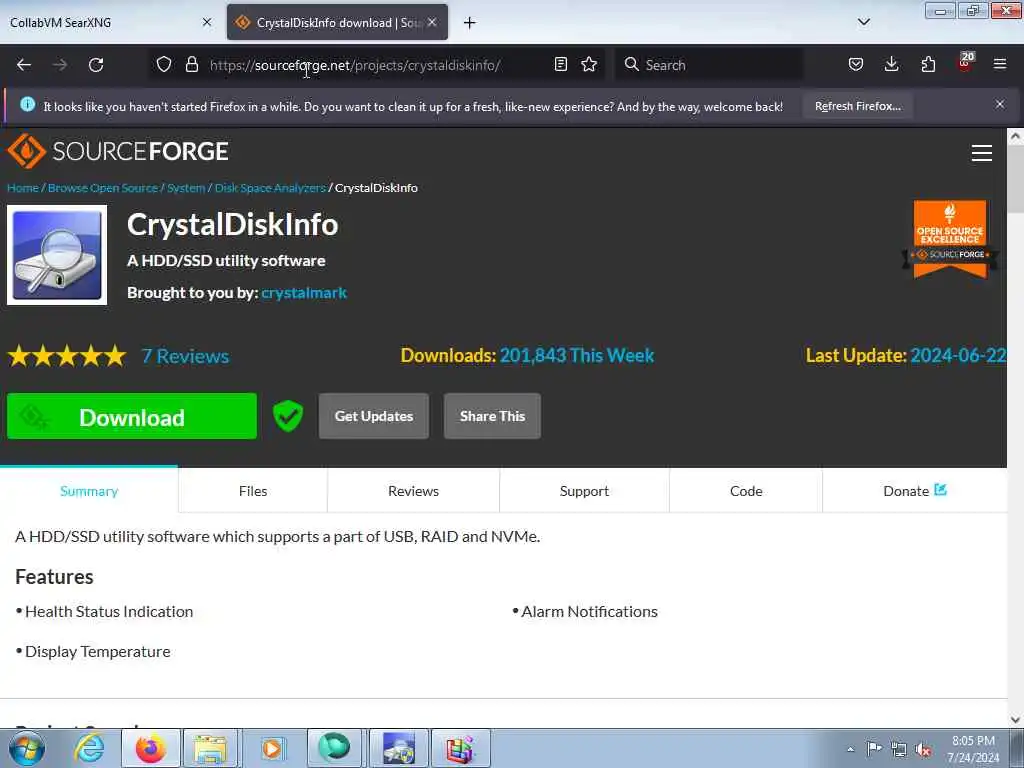
Task: Open the taskbar clock showing 8:05 PM
Action: tap(973, 749)
